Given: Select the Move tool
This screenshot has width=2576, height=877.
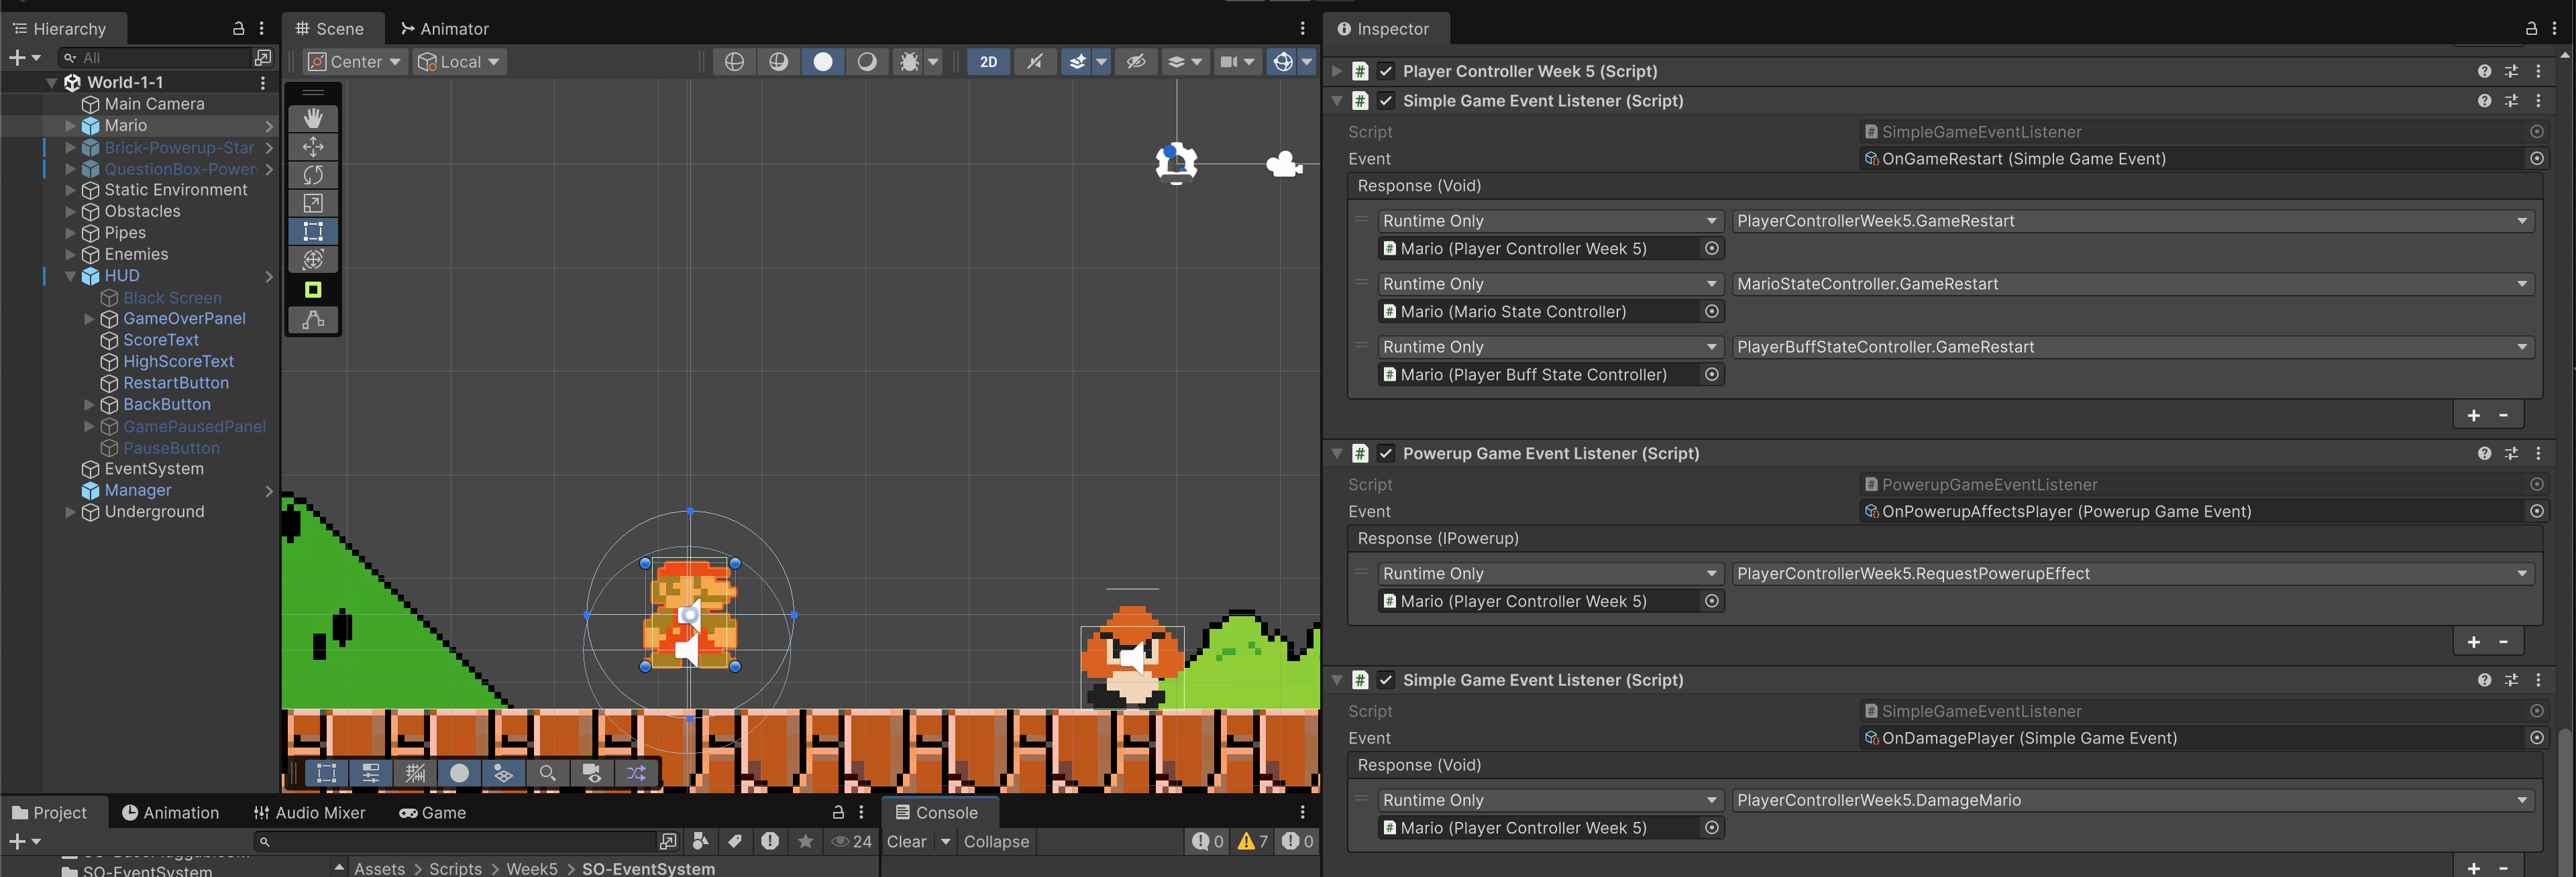Looking at the screenshot, I should [313, 147].
